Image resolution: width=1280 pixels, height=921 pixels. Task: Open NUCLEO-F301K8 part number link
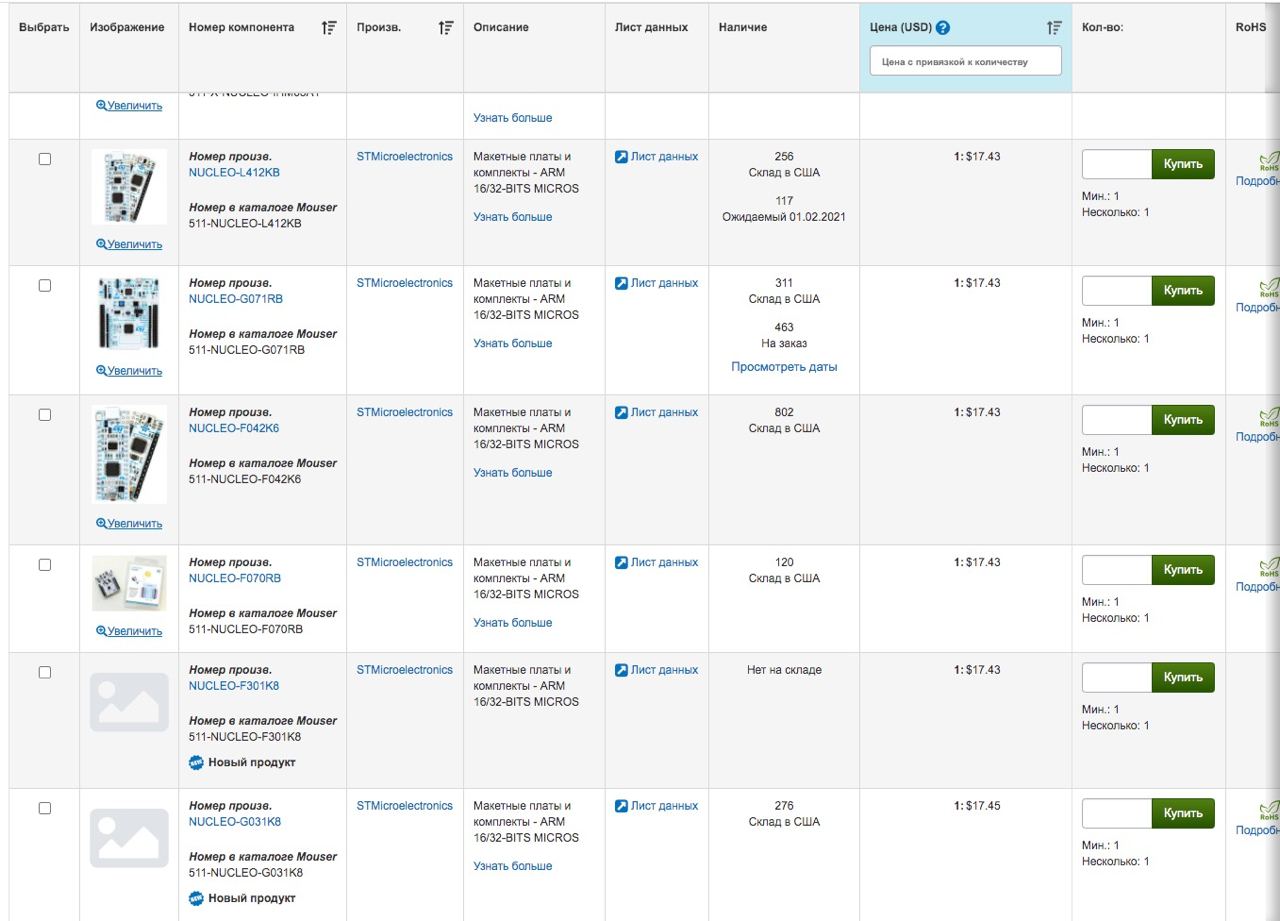click(x=234, y=686)
